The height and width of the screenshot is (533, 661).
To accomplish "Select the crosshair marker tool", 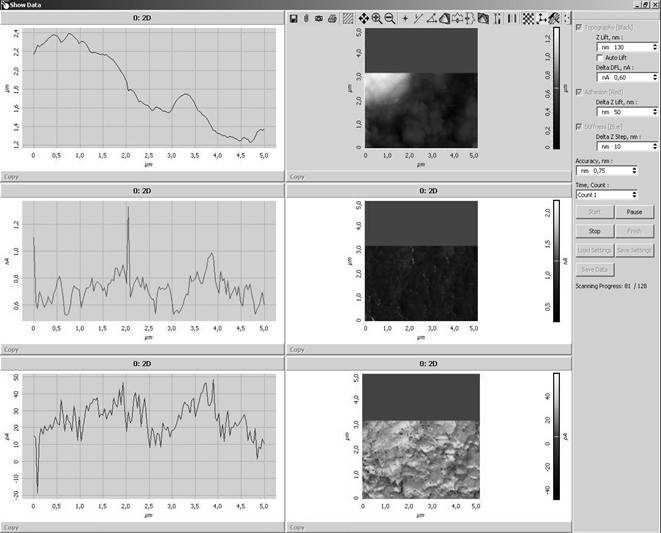I will (405, 18).
